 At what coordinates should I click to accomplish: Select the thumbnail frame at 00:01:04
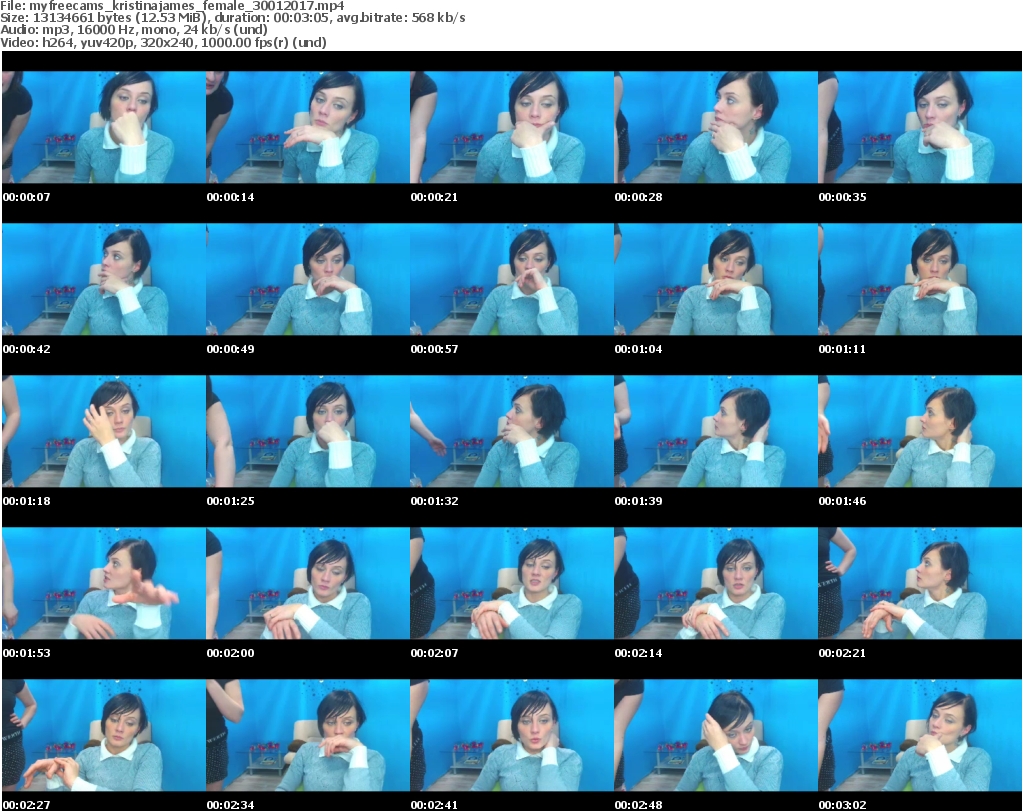click(x=716, y=279)
